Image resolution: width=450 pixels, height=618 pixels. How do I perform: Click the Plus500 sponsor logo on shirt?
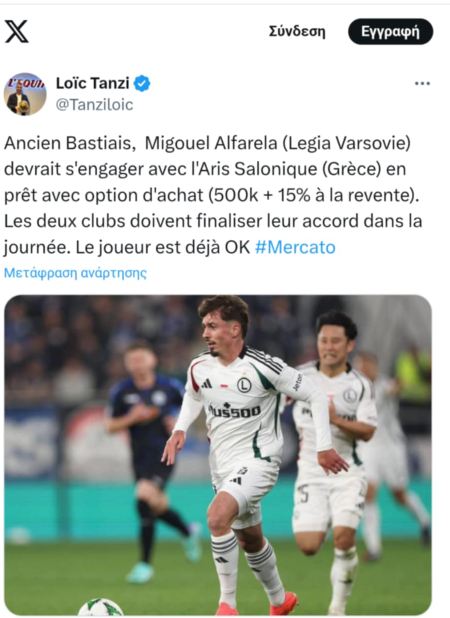click(234, 410)
